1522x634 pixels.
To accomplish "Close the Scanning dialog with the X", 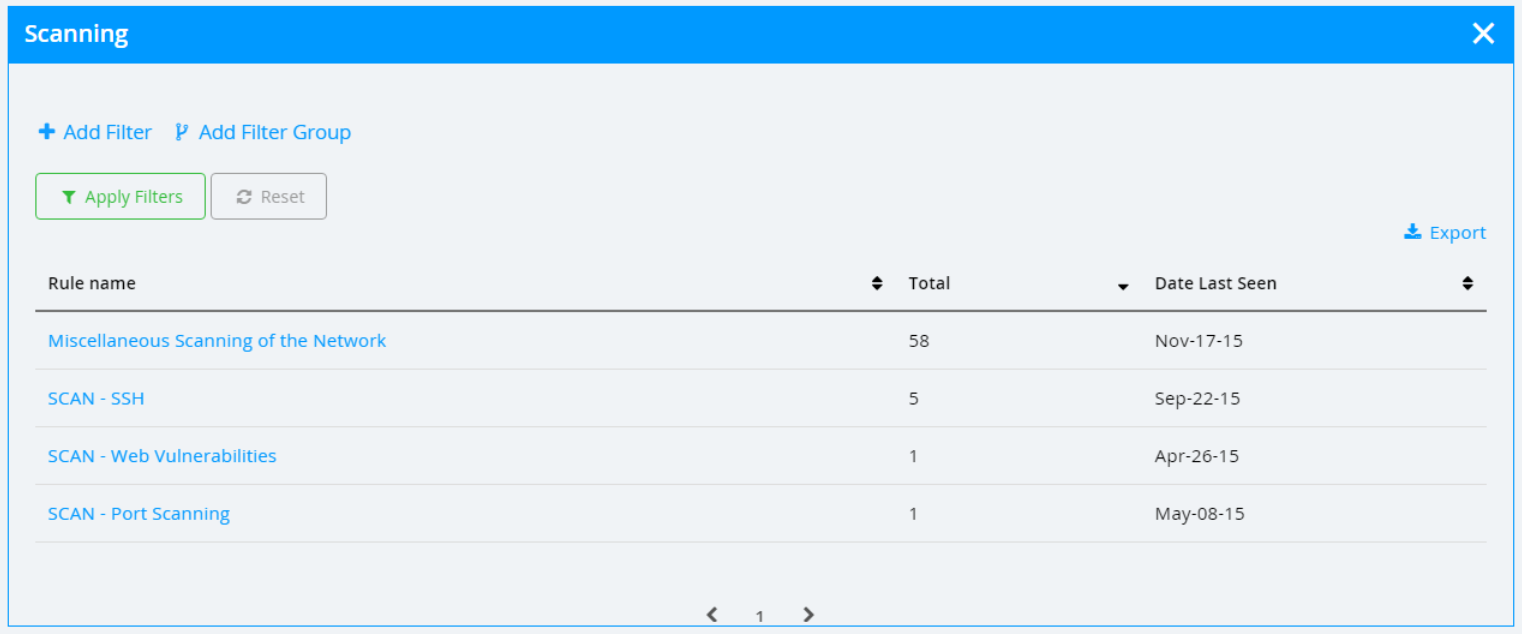I will (x=1483, y=34).
